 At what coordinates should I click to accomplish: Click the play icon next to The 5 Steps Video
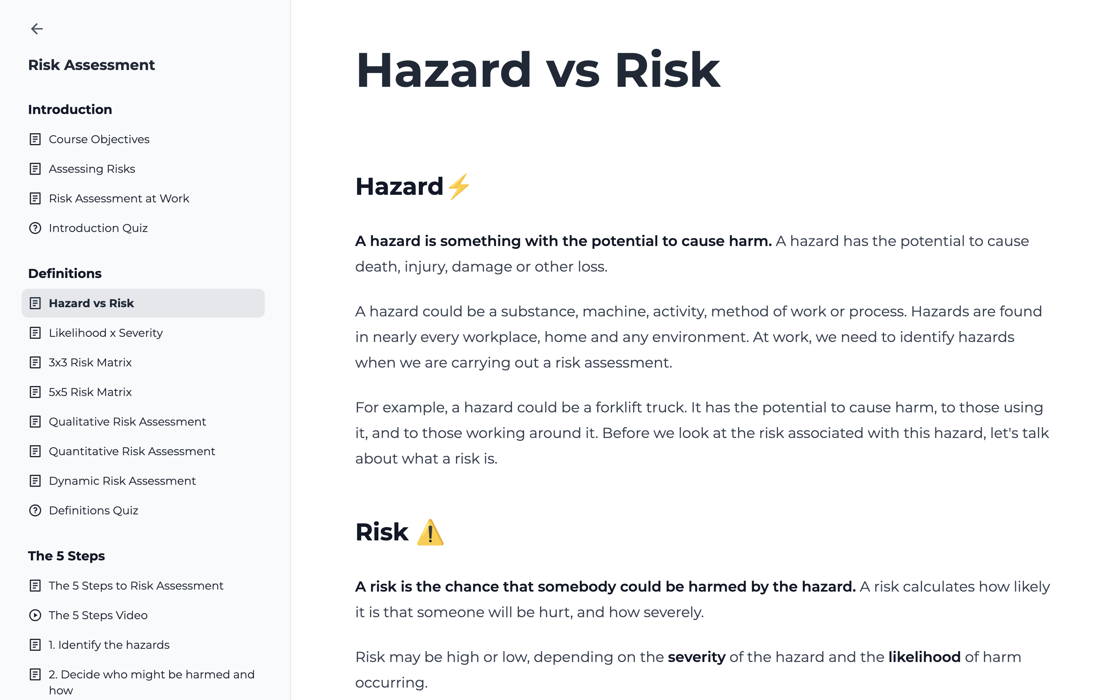point(35,615)
